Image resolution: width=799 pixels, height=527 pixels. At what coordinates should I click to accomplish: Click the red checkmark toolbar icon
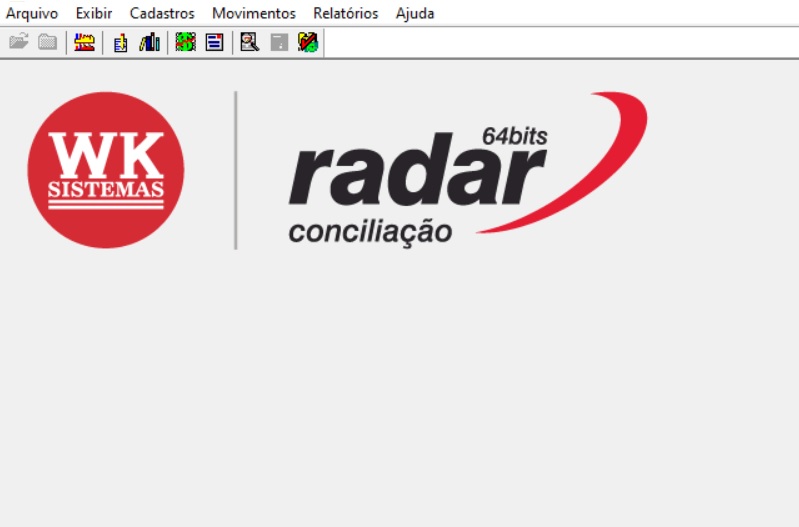click(x=308, y=42)
